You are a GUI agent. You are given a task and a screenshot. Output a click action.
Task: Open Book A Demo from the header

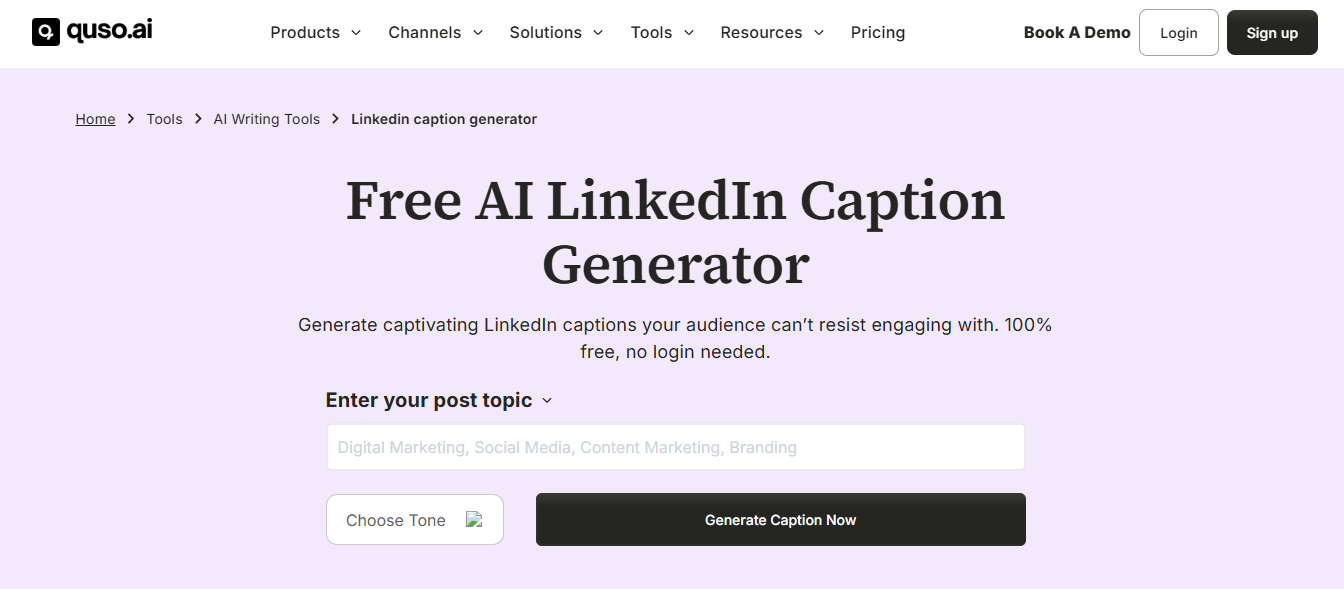coord(1077,32)
